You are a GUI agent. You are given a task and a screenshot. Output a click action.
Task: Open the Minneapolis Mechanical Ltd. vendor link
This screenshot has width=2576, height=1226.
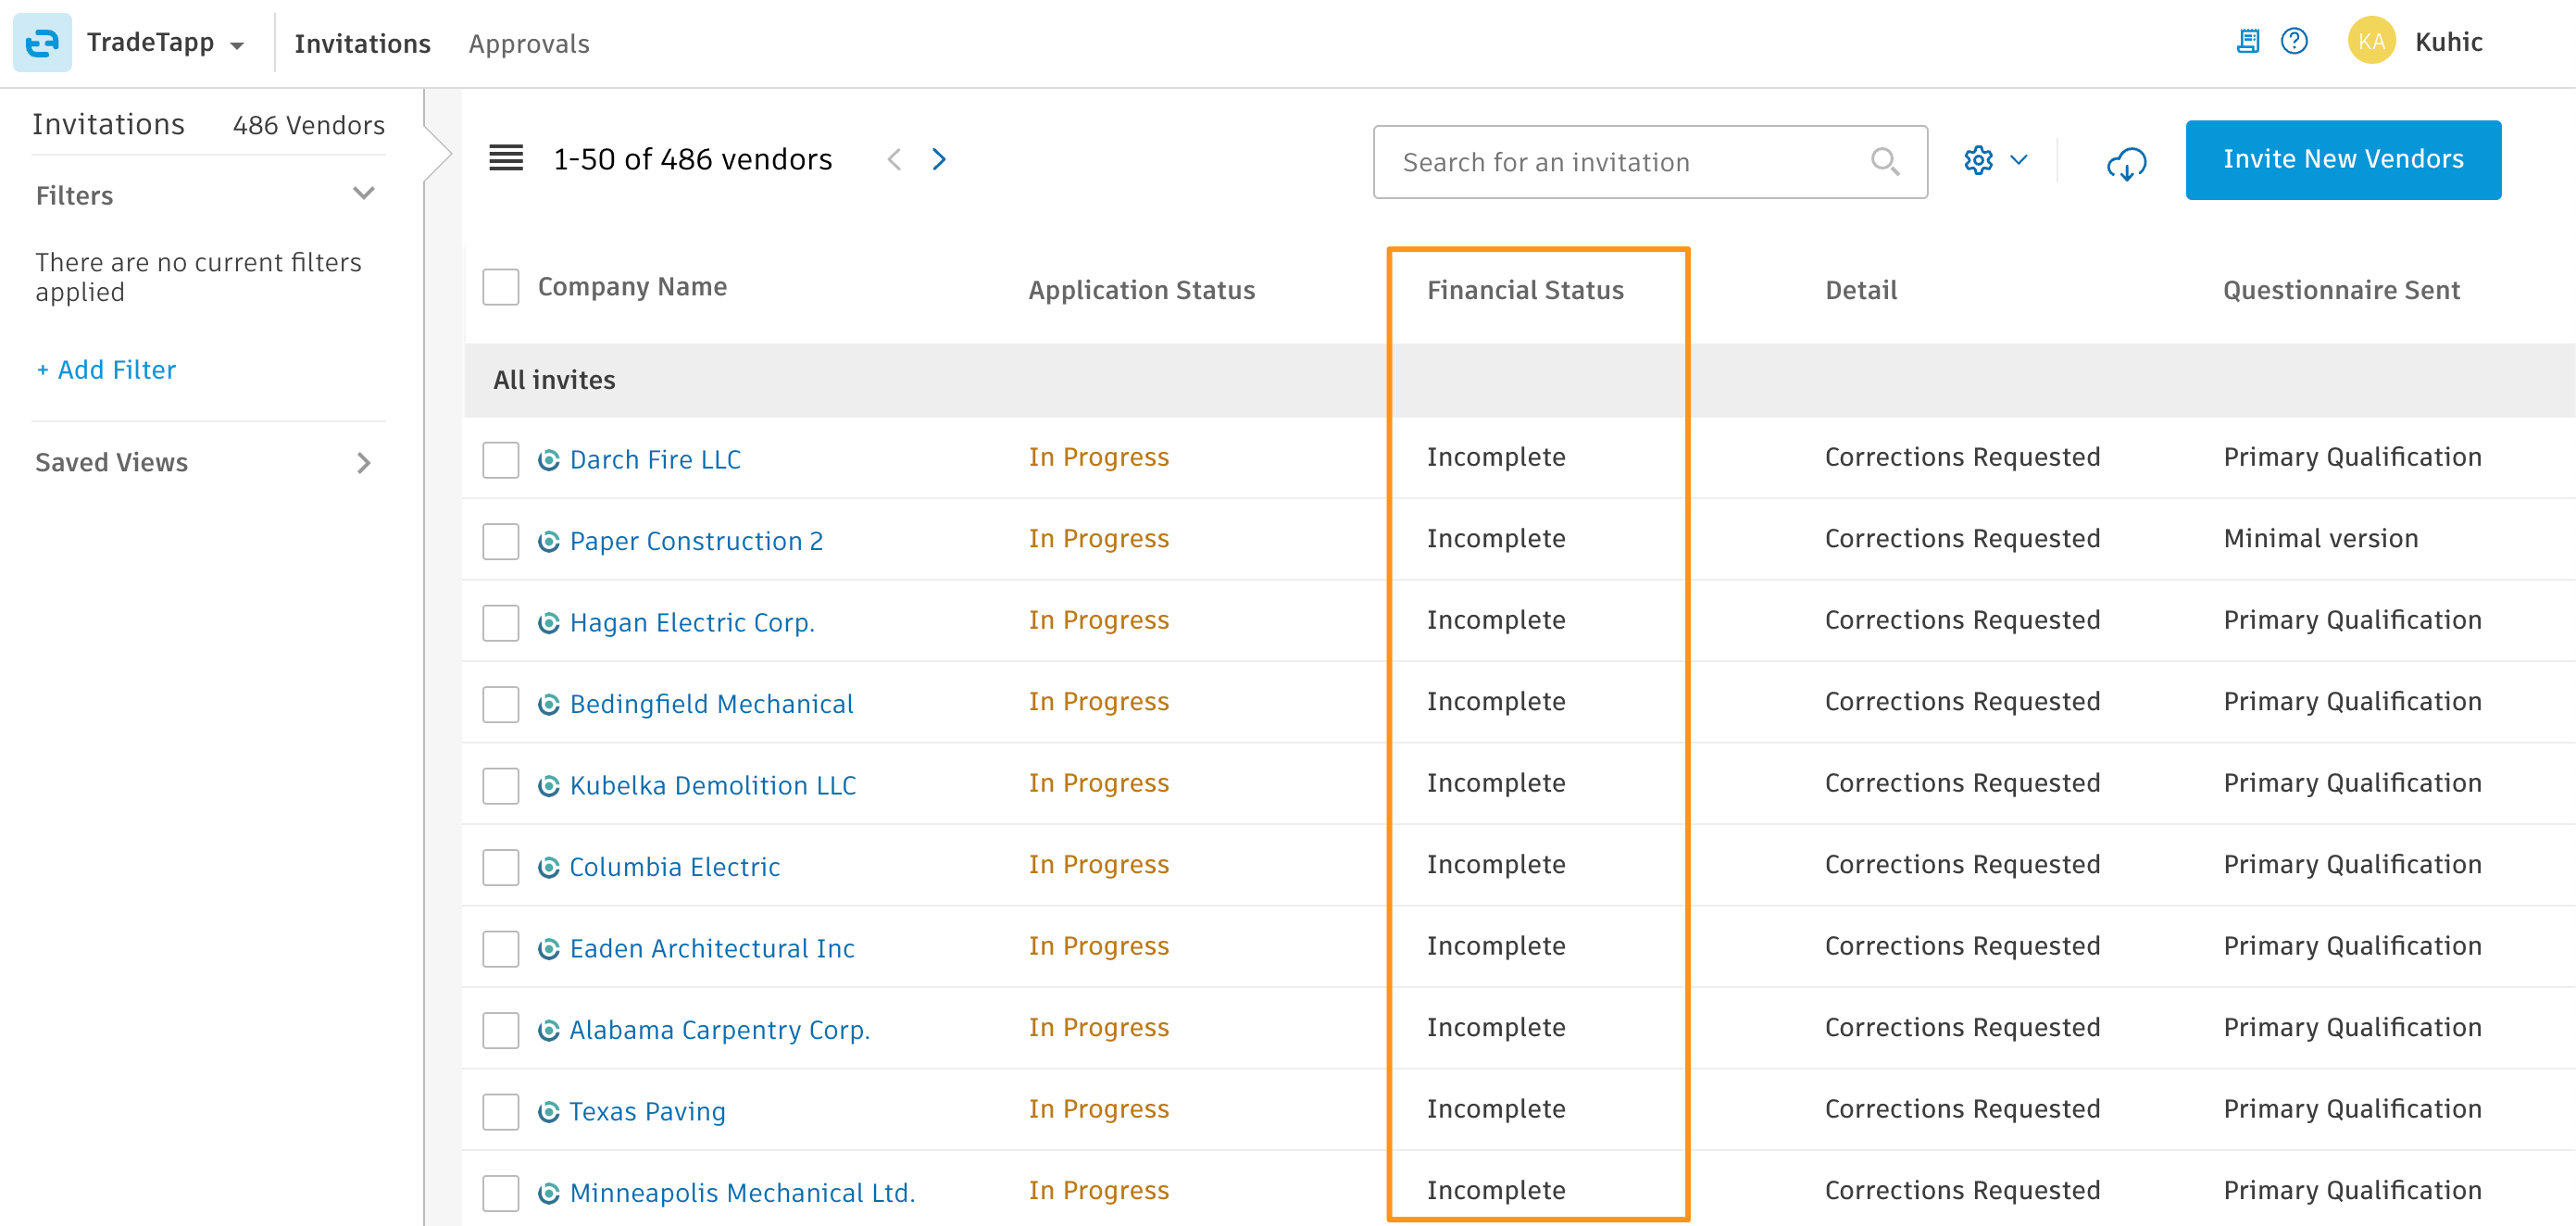click(x=742, y=1193)
